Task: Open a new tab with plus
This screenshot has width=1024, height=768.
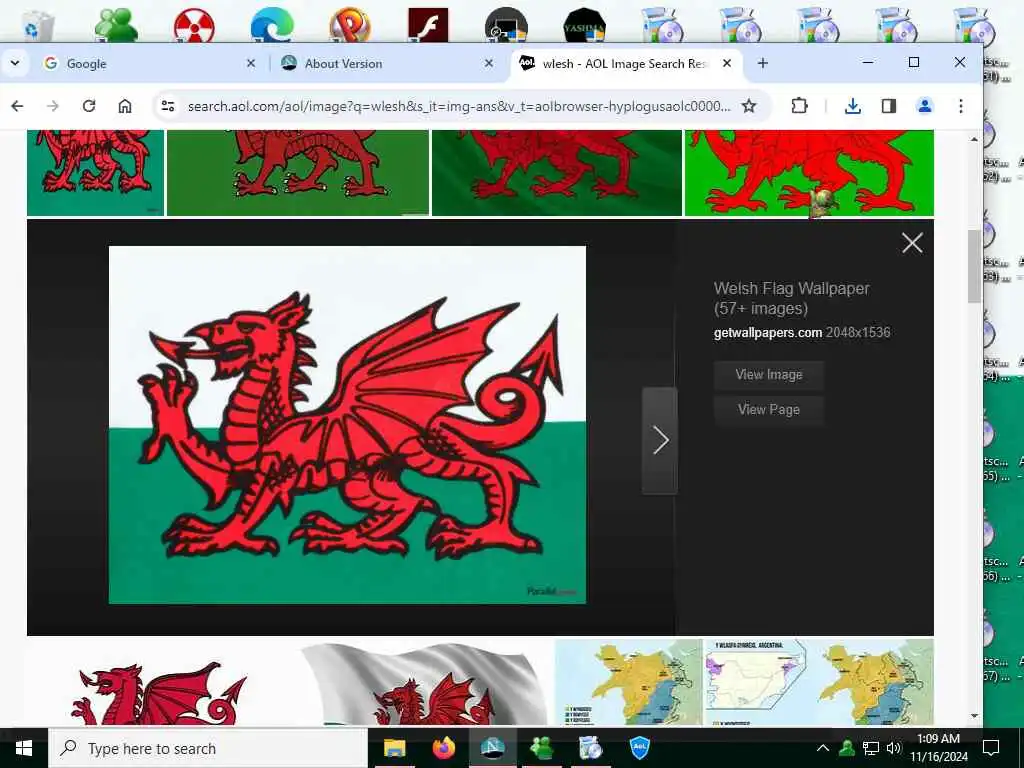Action: [762, 63]
